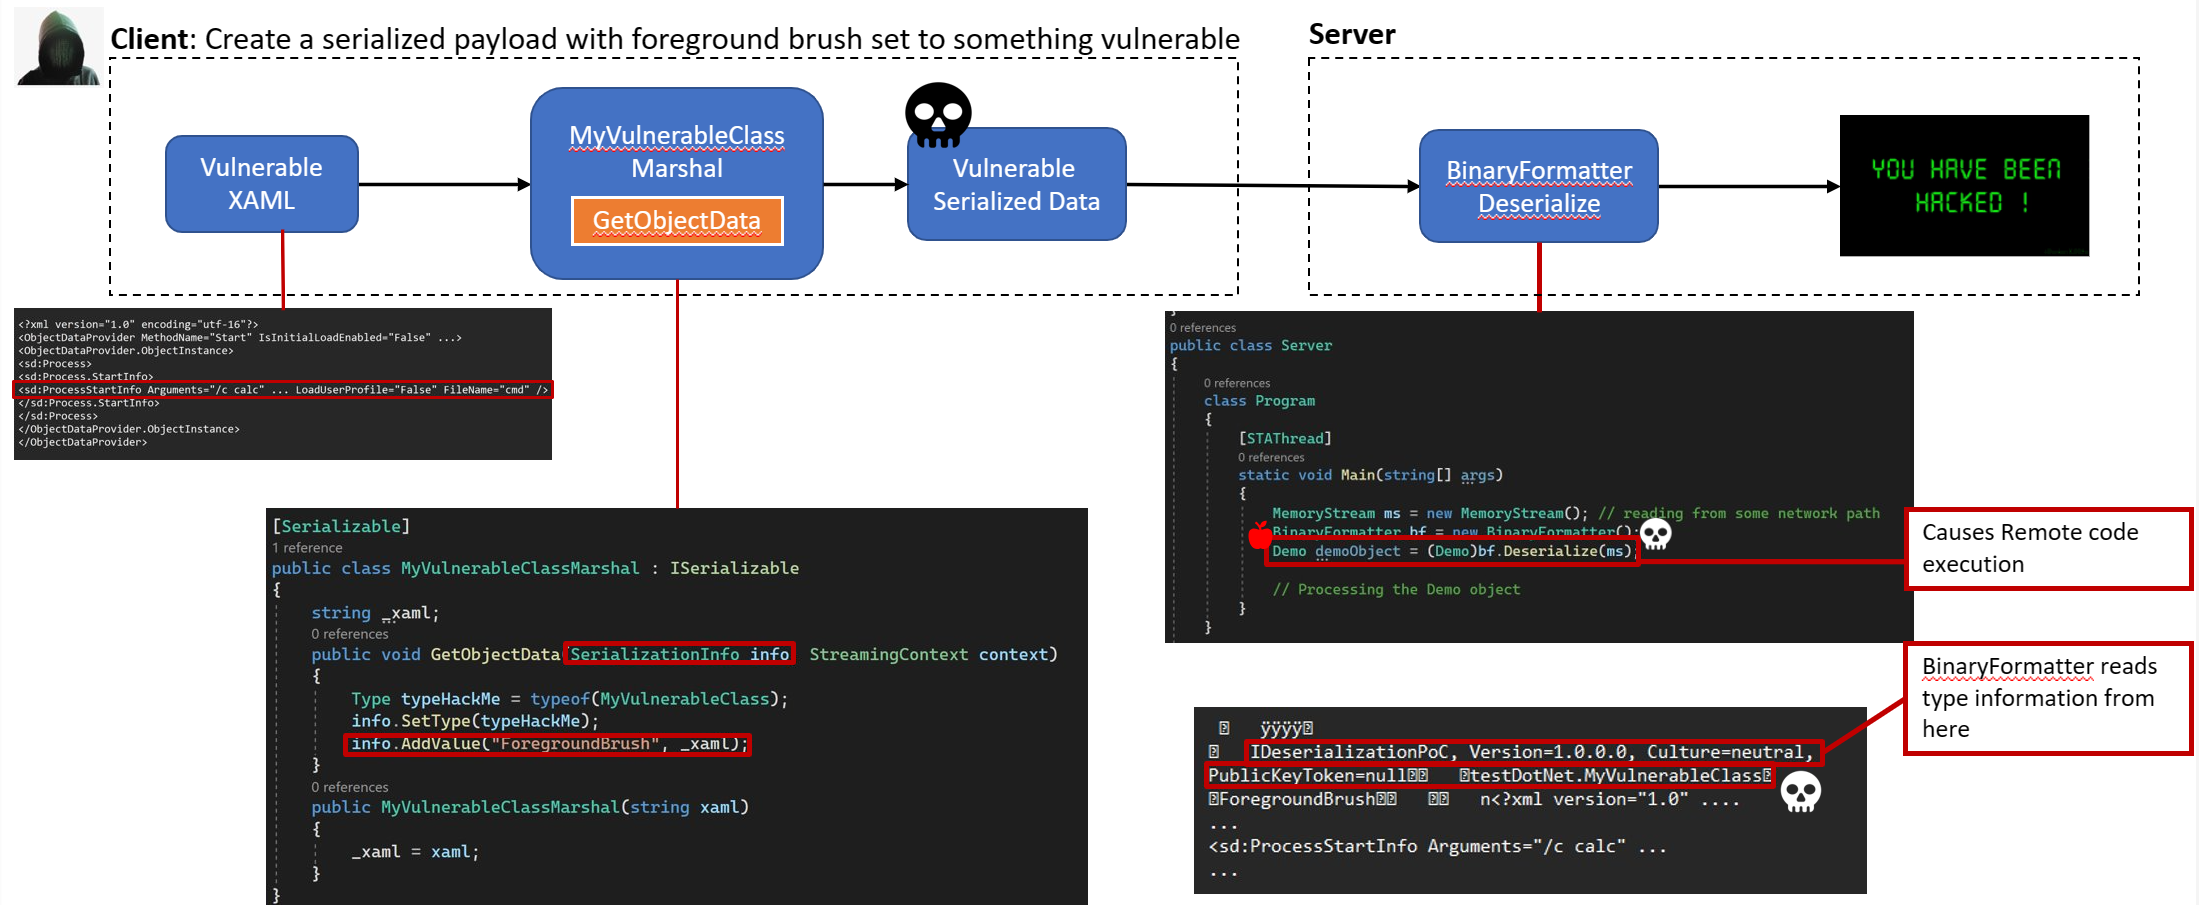Click the ObjectDataProvider MethodName="Start" line
Image resolution: width=2199 pixels, height=905 pixels.
[240, 337]
